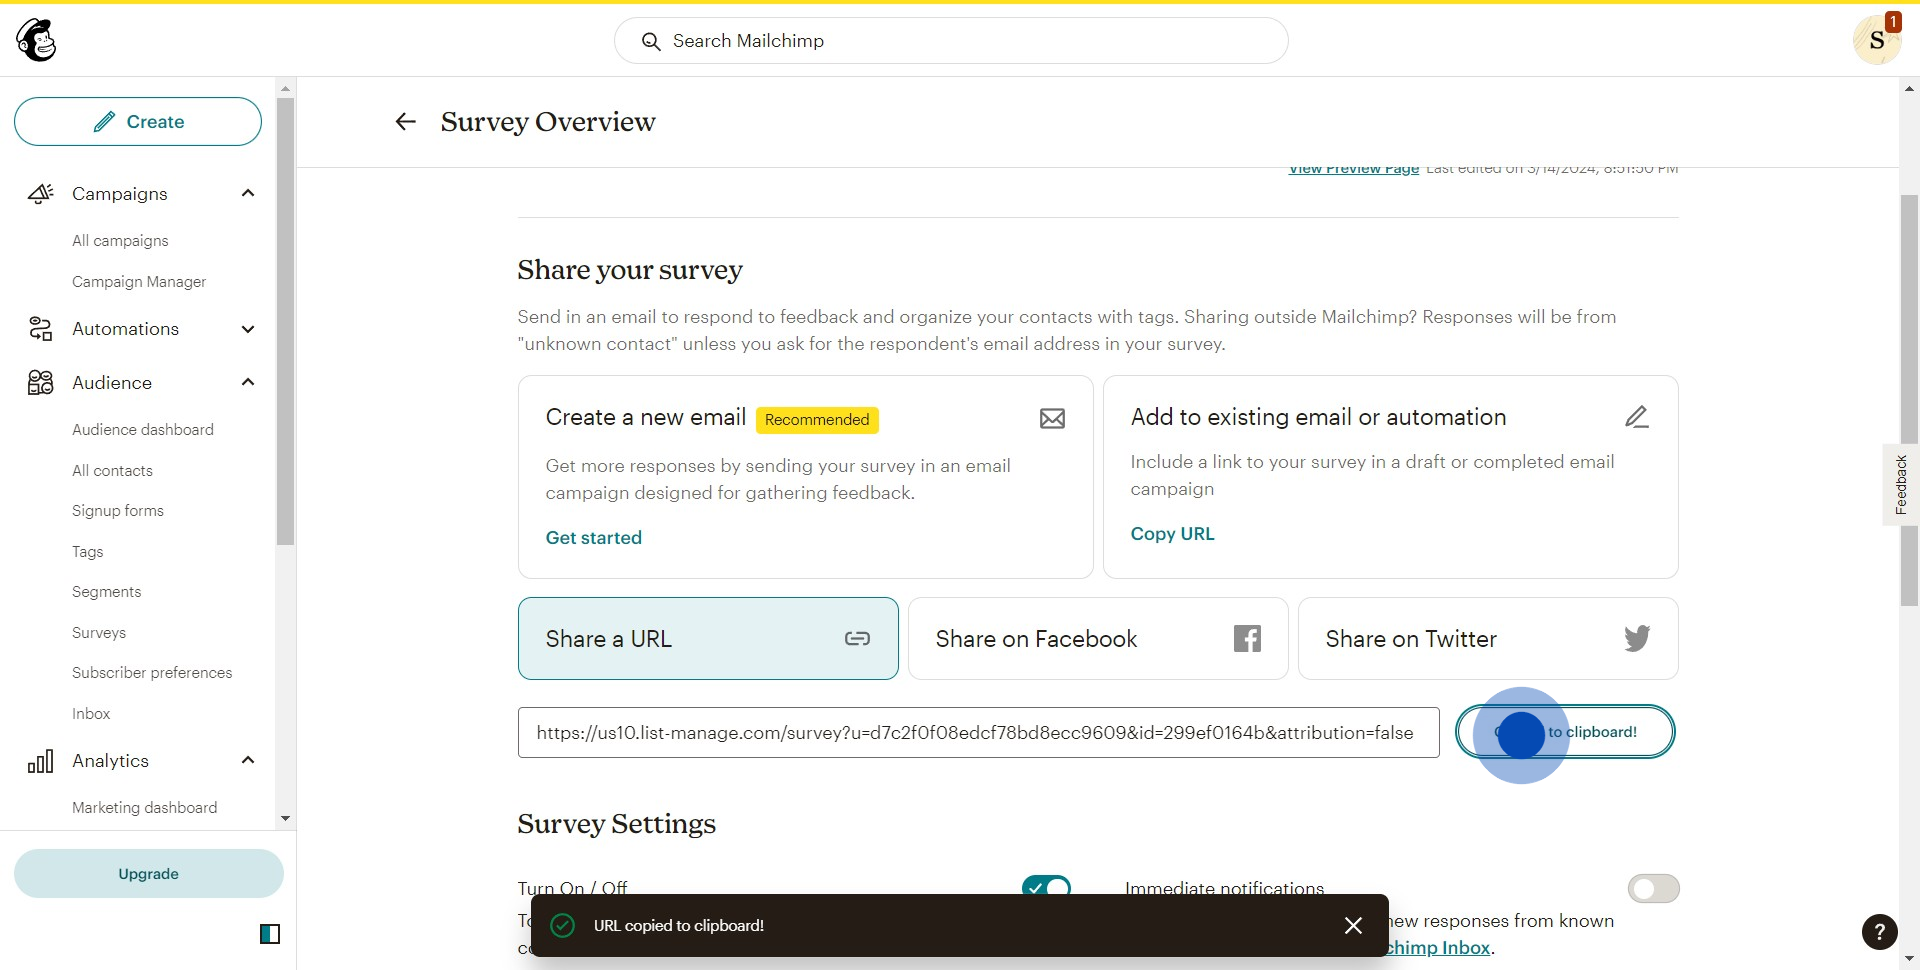Click the Recommended badge
Viewport: 1920px width, 970px height.
817,420
